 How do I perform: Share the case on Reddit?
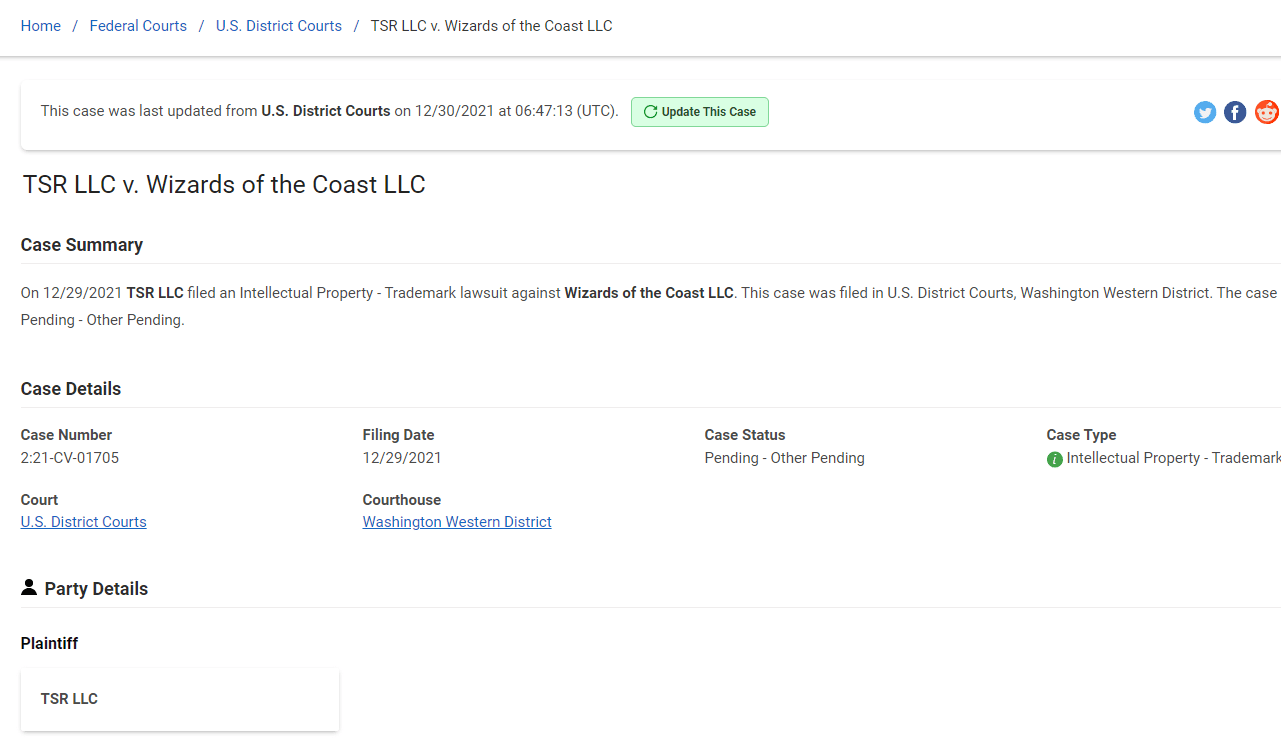(x=1267, y=112)
